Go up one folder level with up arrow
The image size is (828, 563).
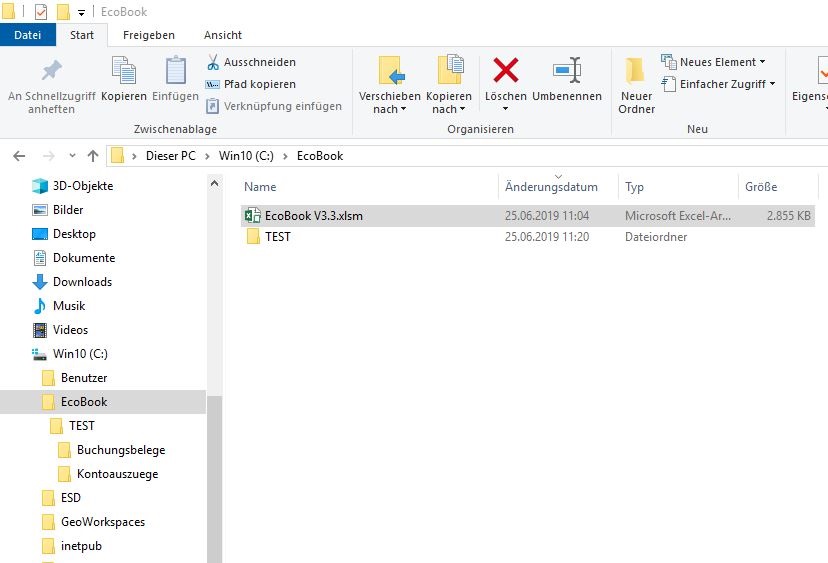[93, 156]
